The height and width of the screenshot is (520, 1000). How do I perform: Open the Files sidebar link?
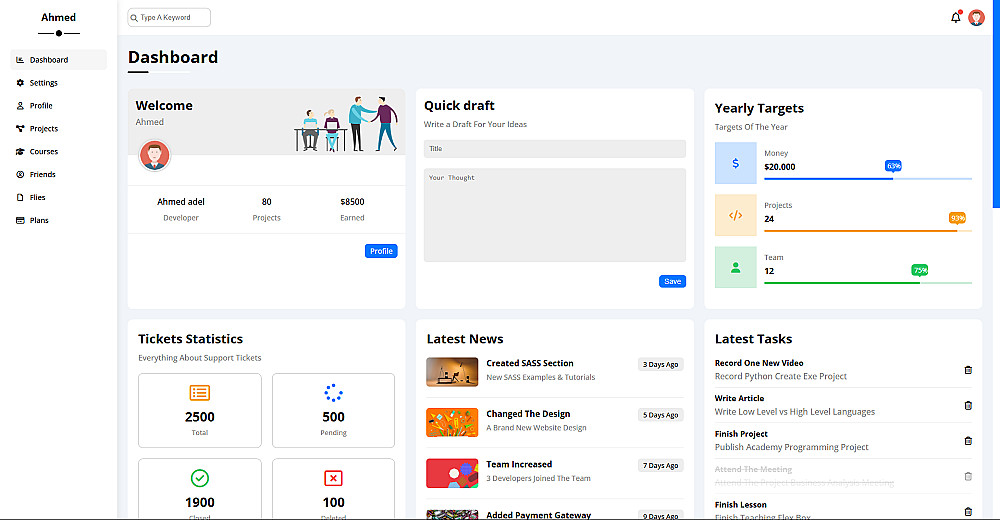click(x=59, y=197)
